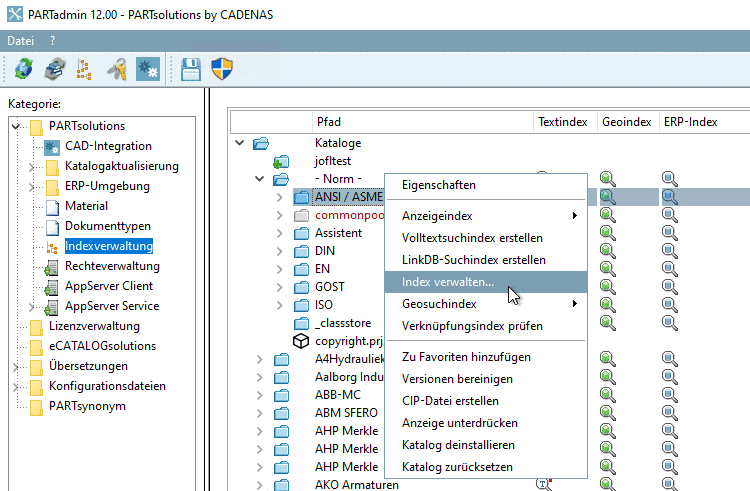Click the Geoindex magnifier icon for DIN row

(608, 251)
